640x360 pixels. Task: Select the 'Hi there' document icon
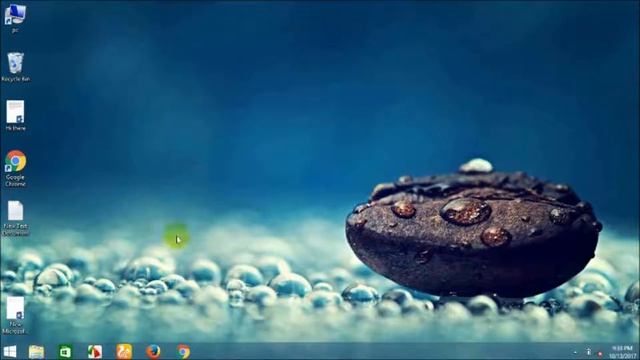click(x=15, y=116)
